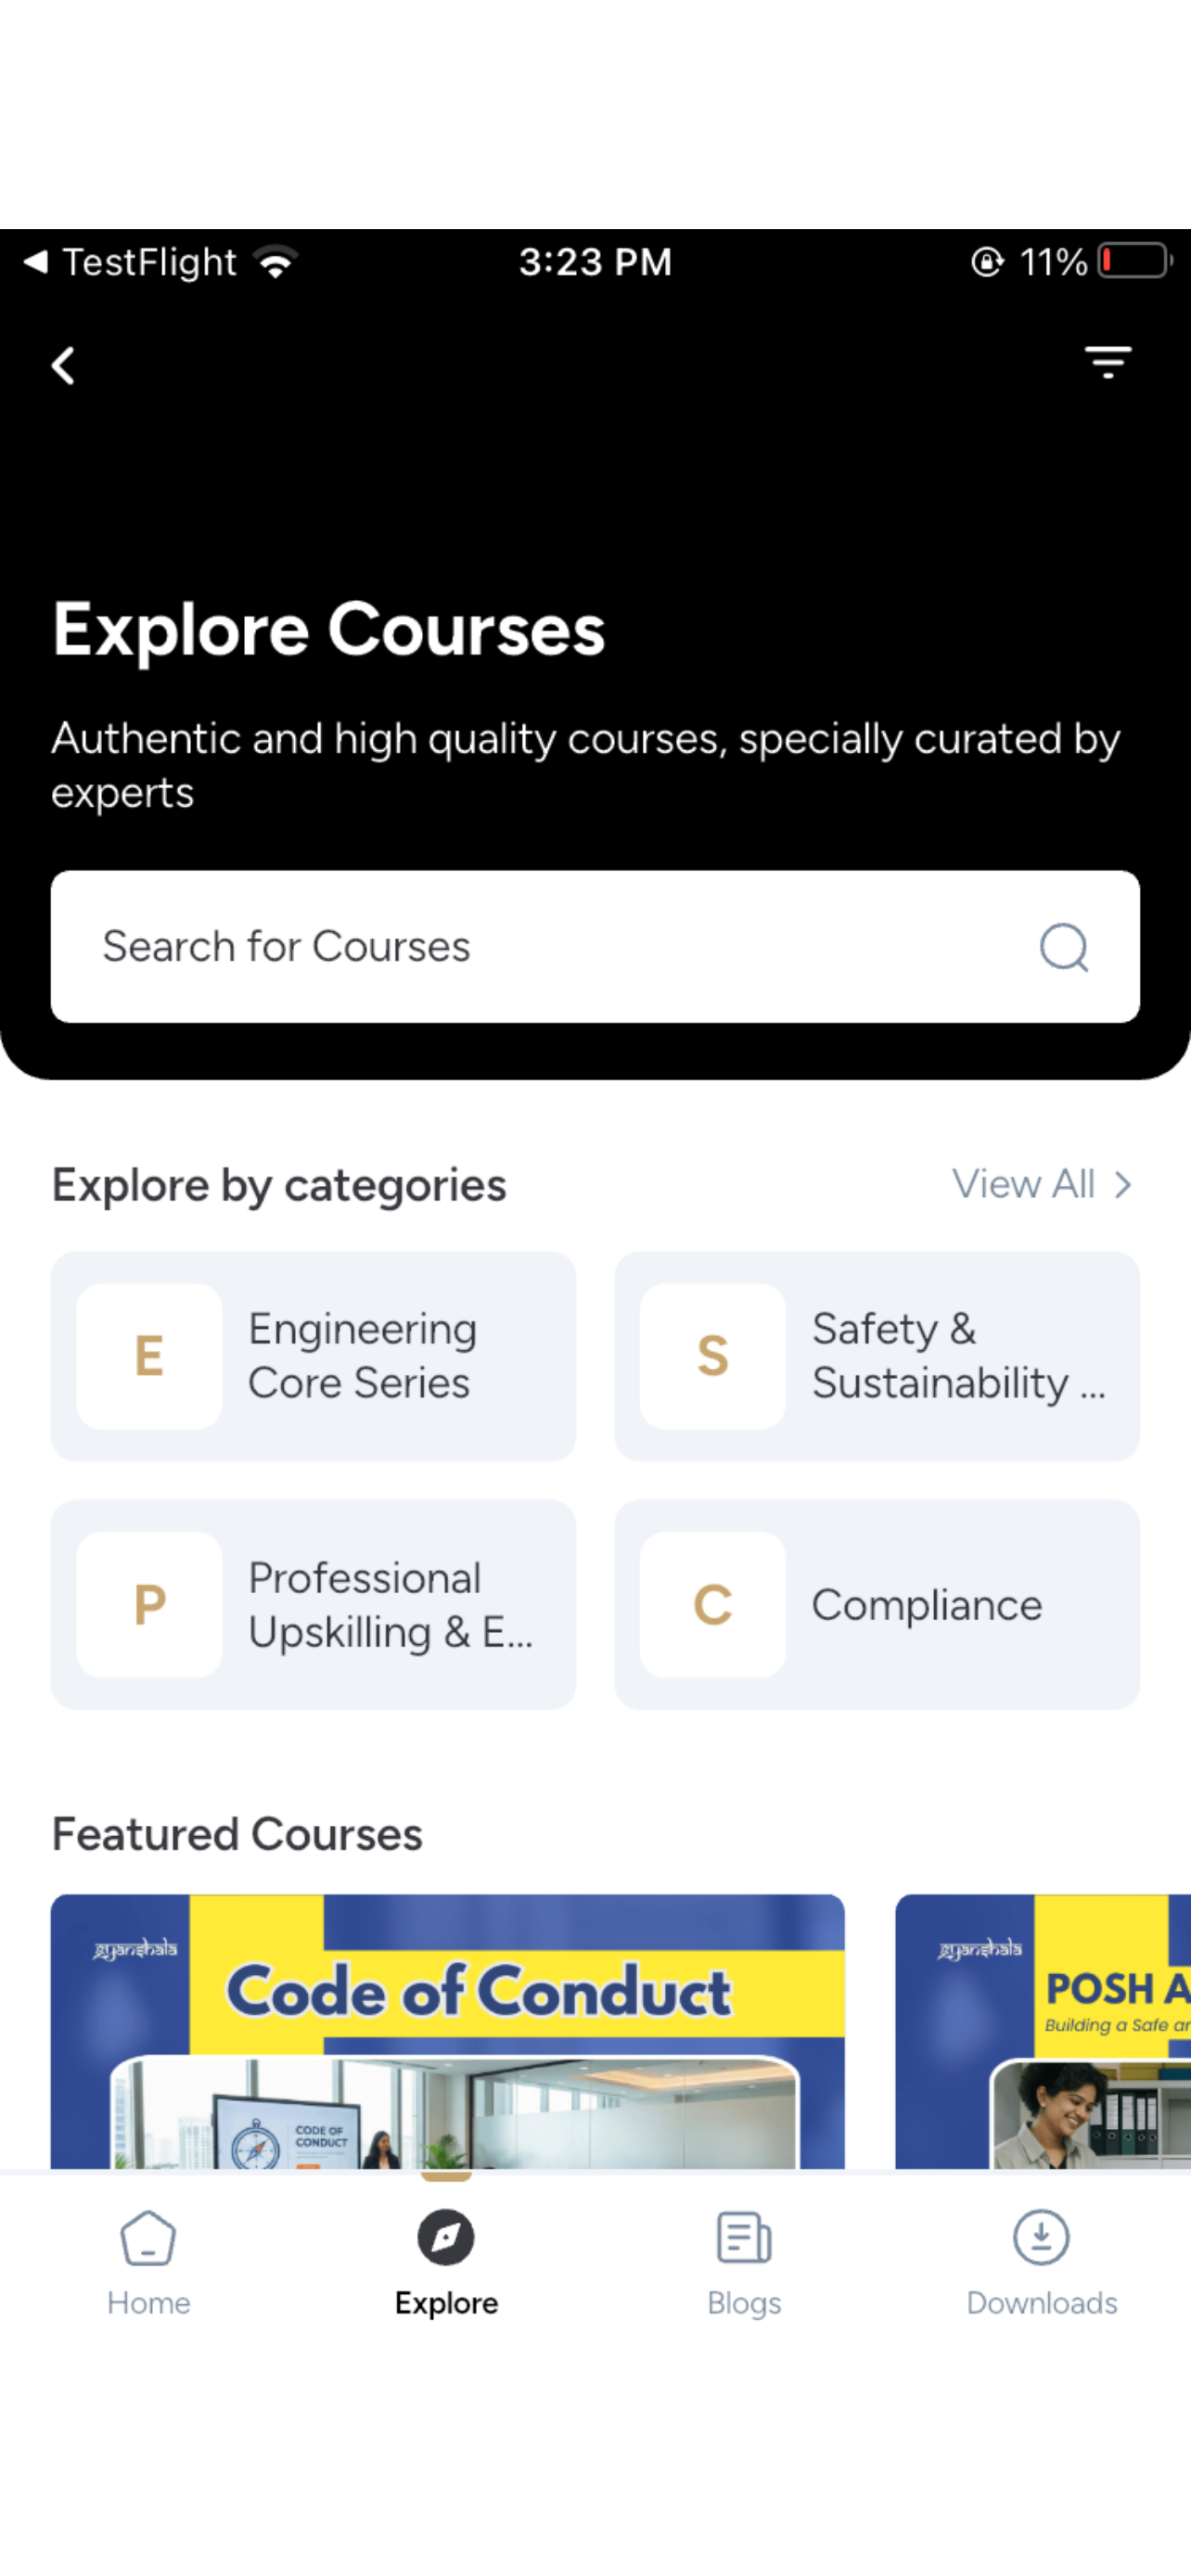Image resolution: width=1191 pixels, height=2576 pixels.
Task: Open the Home tab icon
Action: [148, 2237]
